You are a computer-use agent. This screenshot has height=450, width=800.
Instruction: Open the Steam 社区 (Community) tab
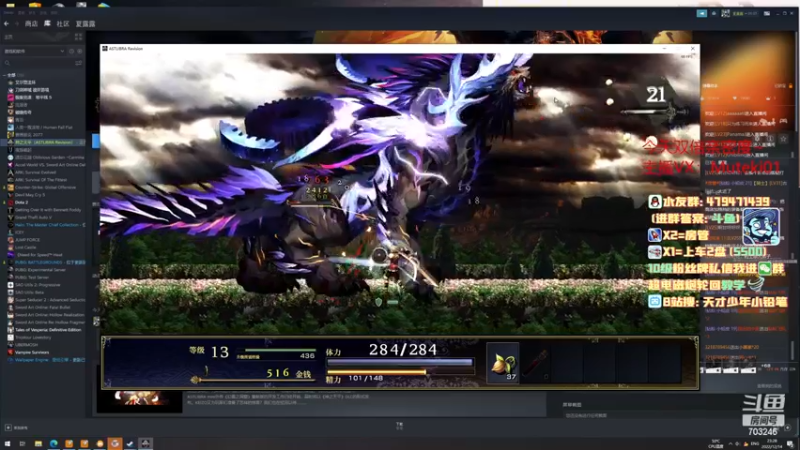(x=63, y=23)
